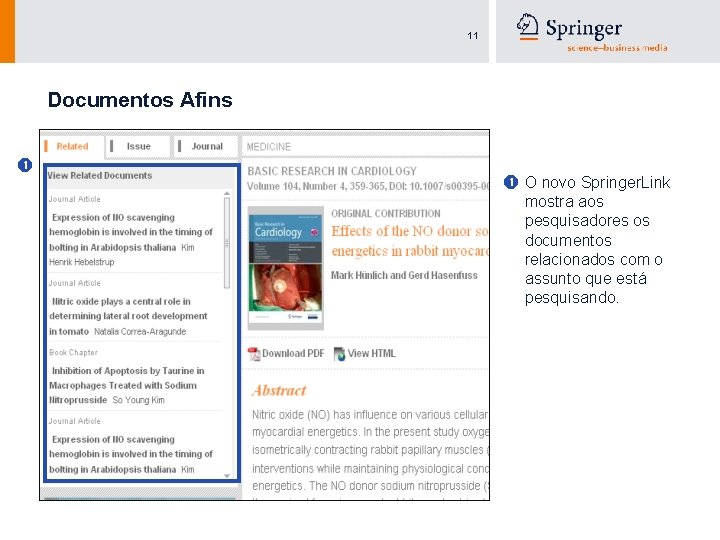Screen dimensions: 720x540
Task: Open 'Nitric oxide plays a central role' article
Action: tap(128, 316)
